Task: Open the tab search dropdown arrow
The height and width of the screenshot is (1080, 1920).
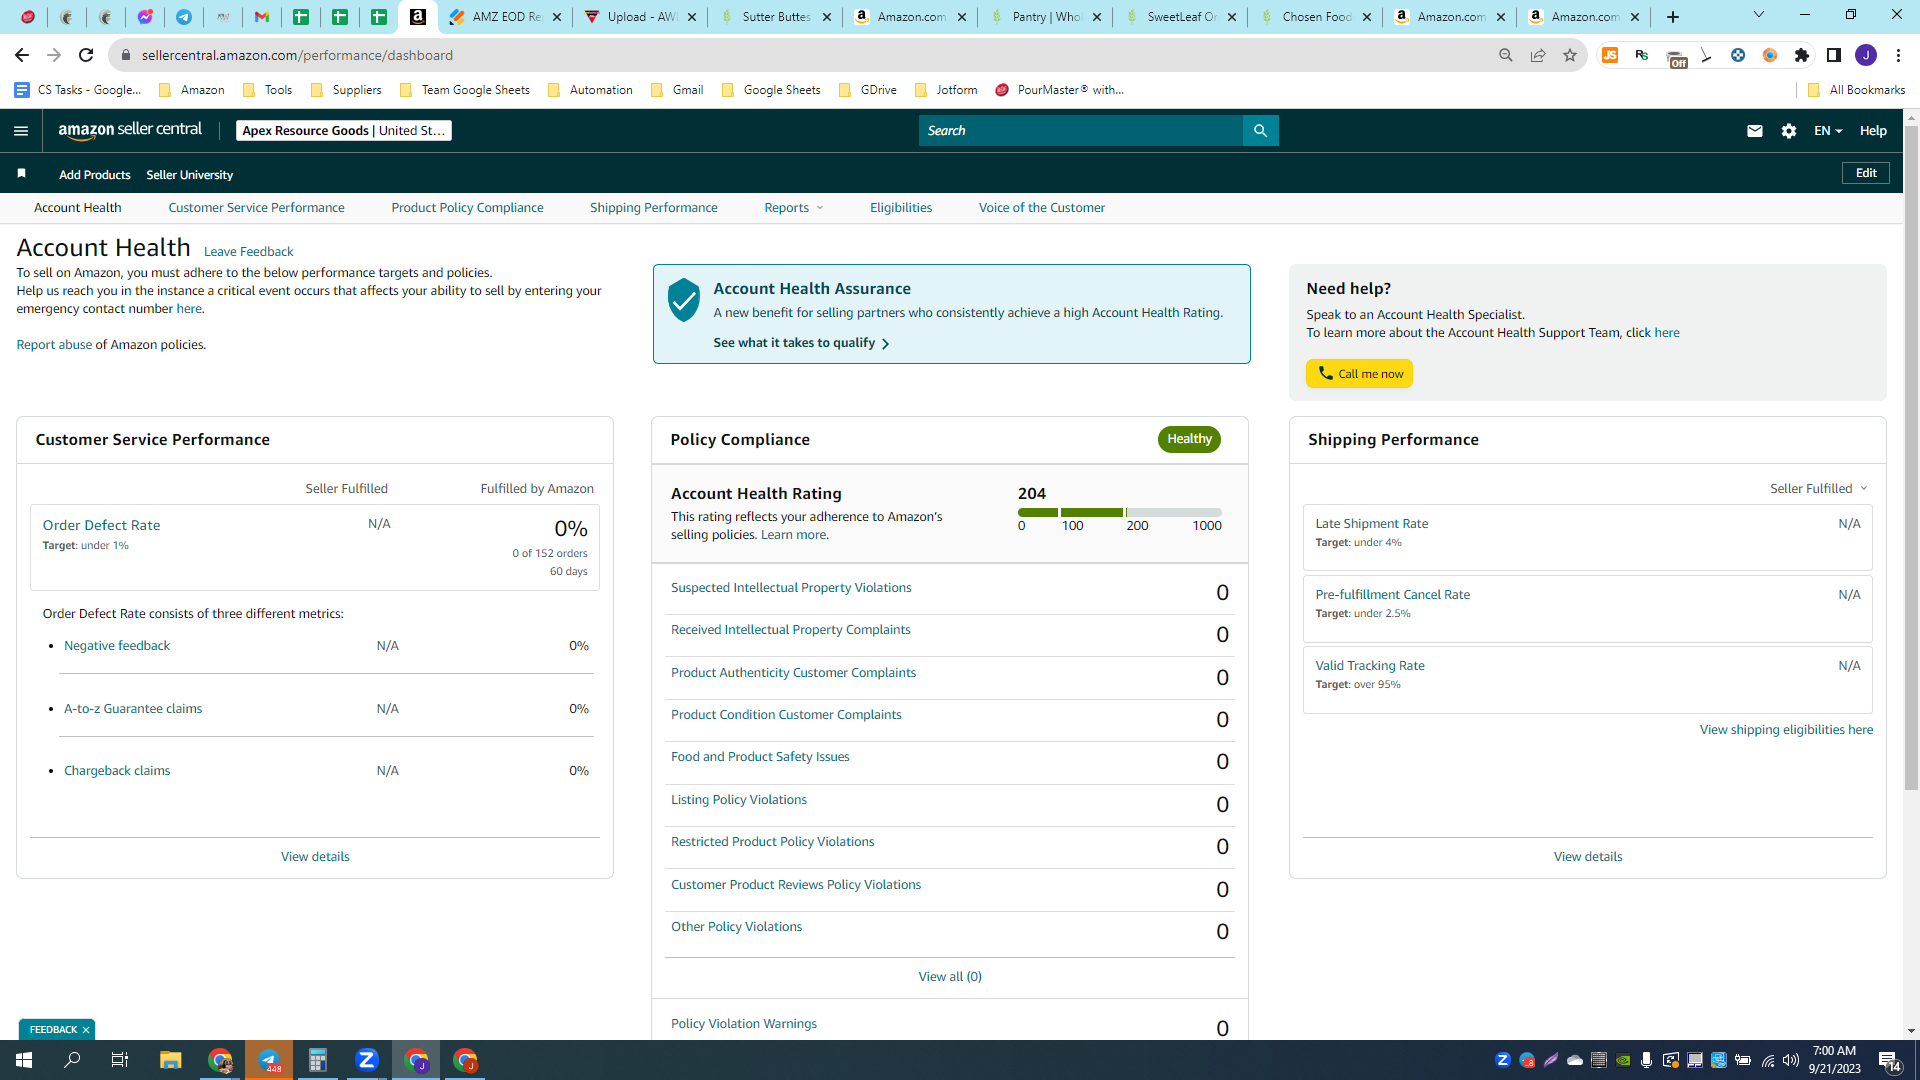Action: pos(1759,15)
